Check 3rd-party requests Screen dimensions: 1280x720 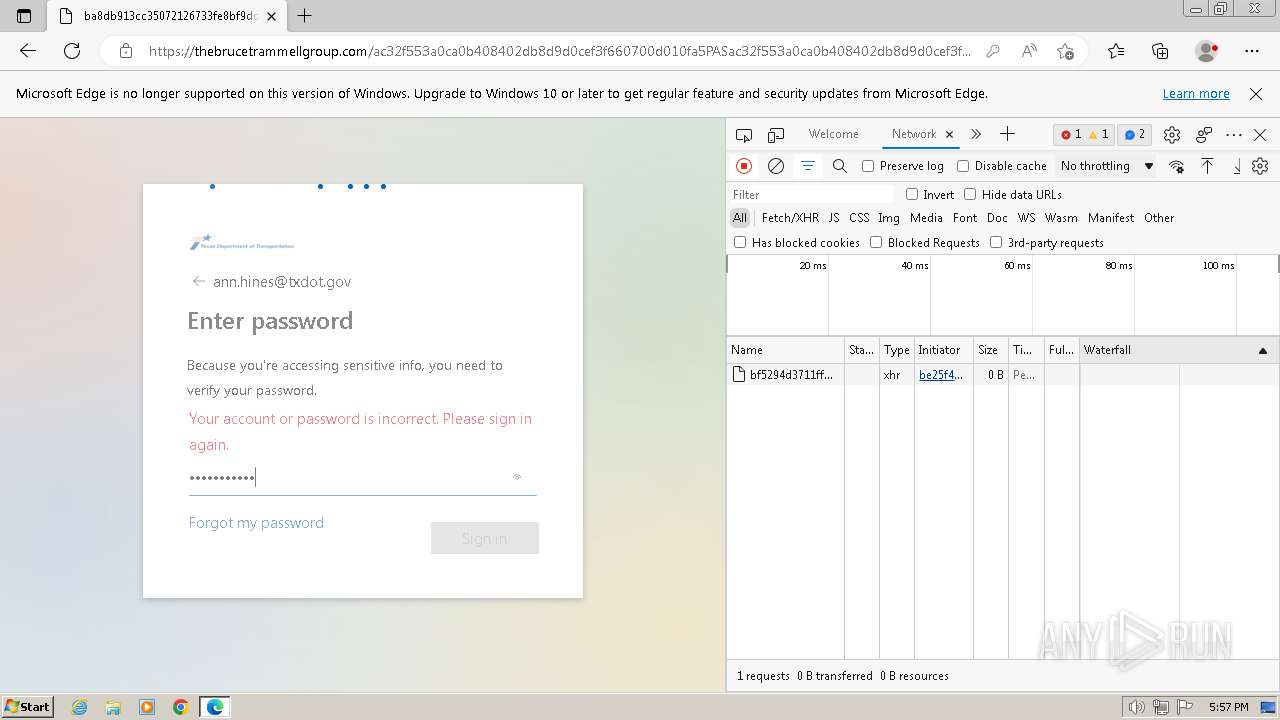point(996,242)
